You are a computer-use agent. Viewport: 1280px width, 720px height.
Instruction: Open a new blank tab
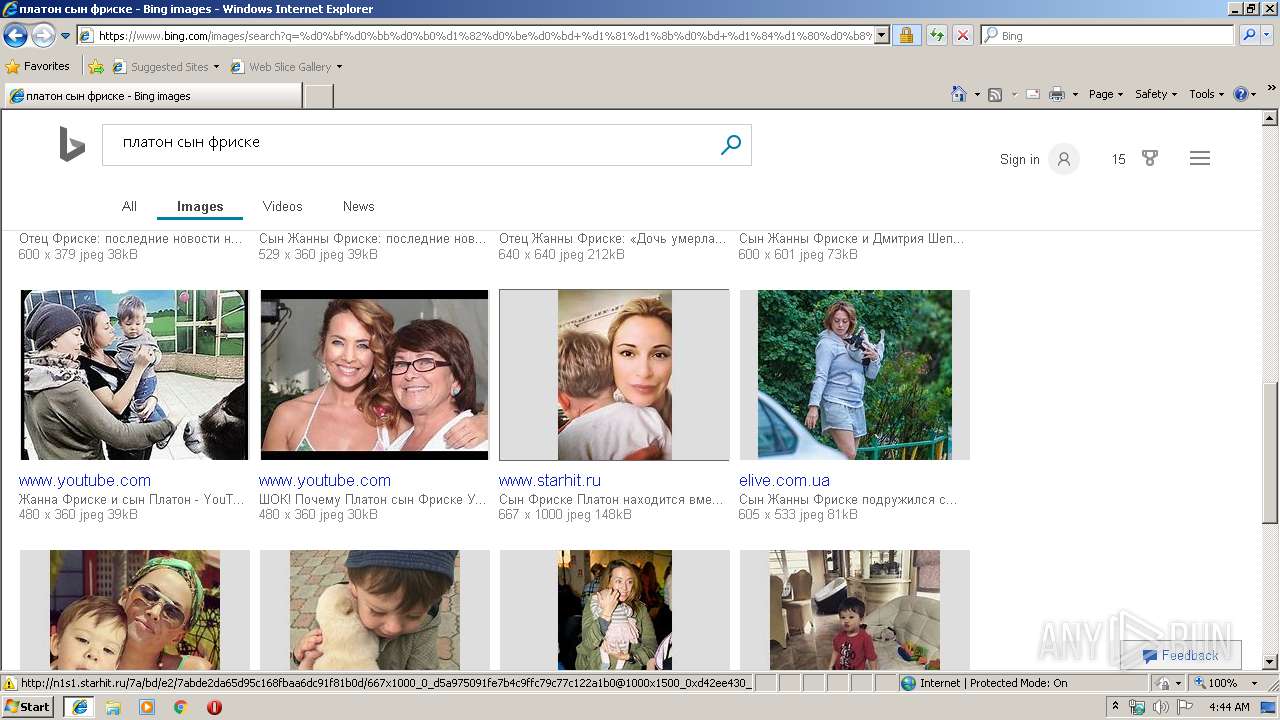pos(318,96)
